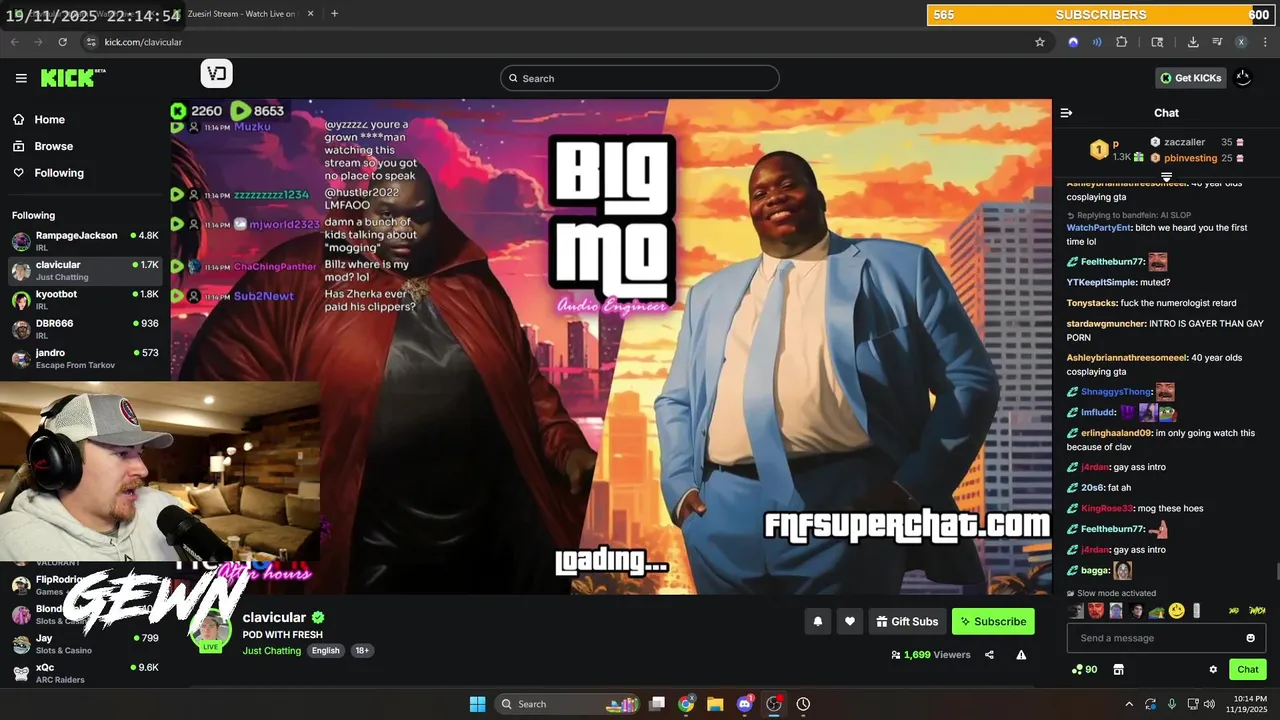This screenshot has height=720, width=1280.
Task: Insert the Pepe frog emote
Action: click(x=1156, y=611)
